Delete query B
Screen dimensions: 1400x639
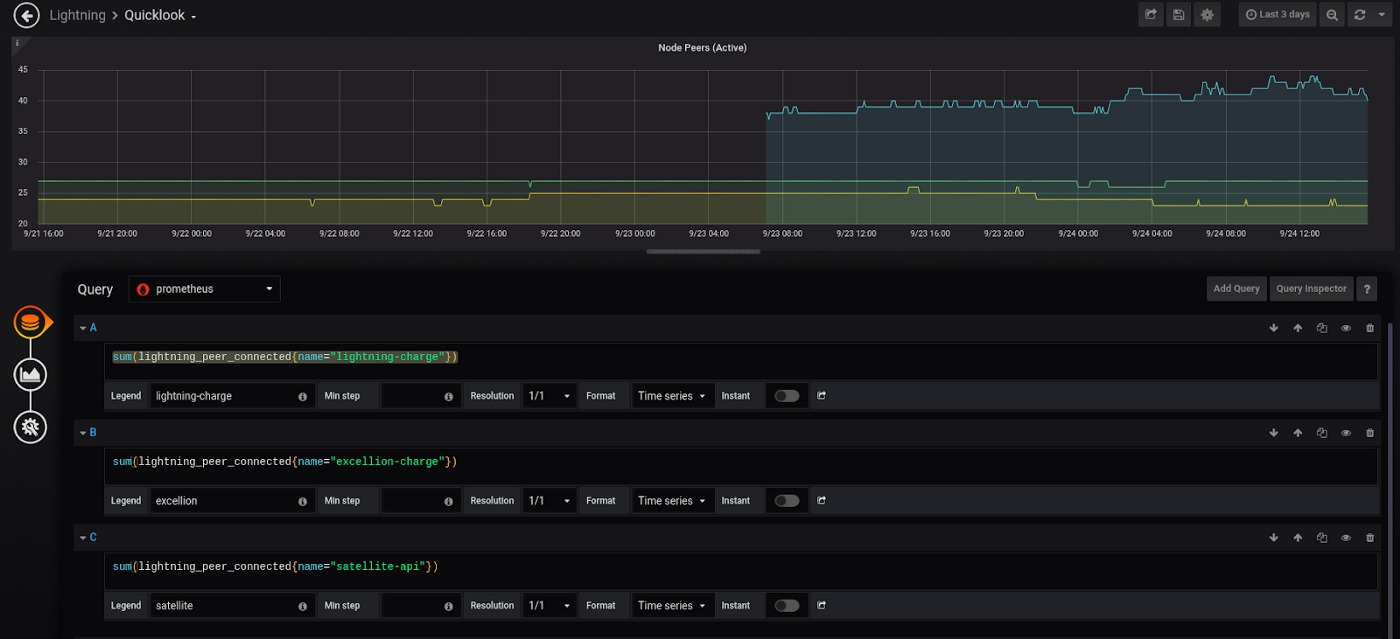tap(1370, 433)
